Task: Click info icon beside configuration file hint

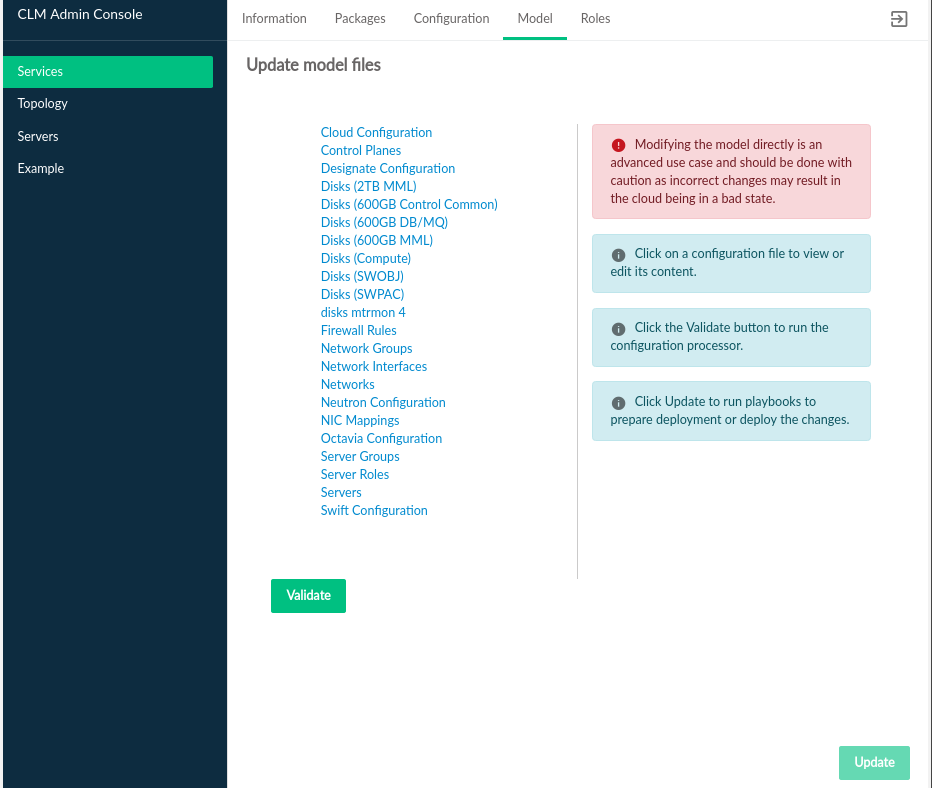Action: click(x=618, y=255)
